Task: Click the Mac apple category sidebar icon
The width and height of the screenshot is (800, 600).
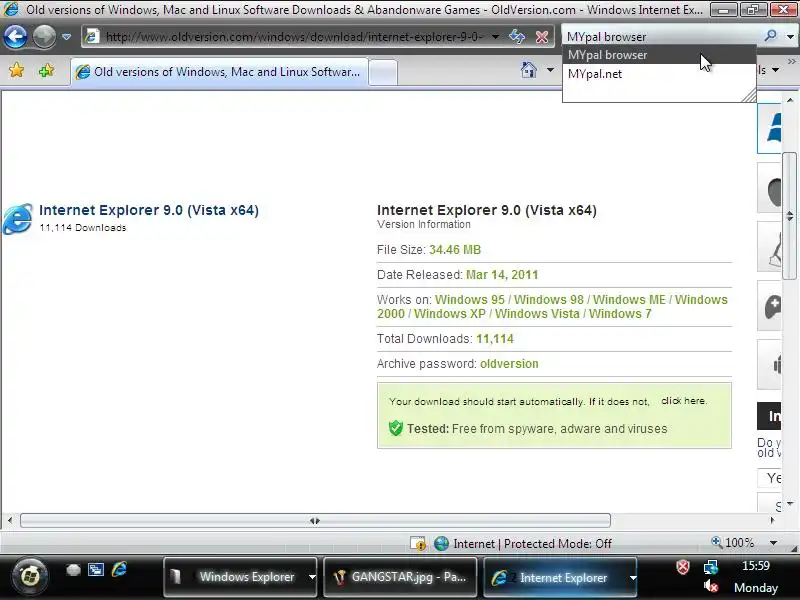Action: pyautogui.click(x=771, y=189)
